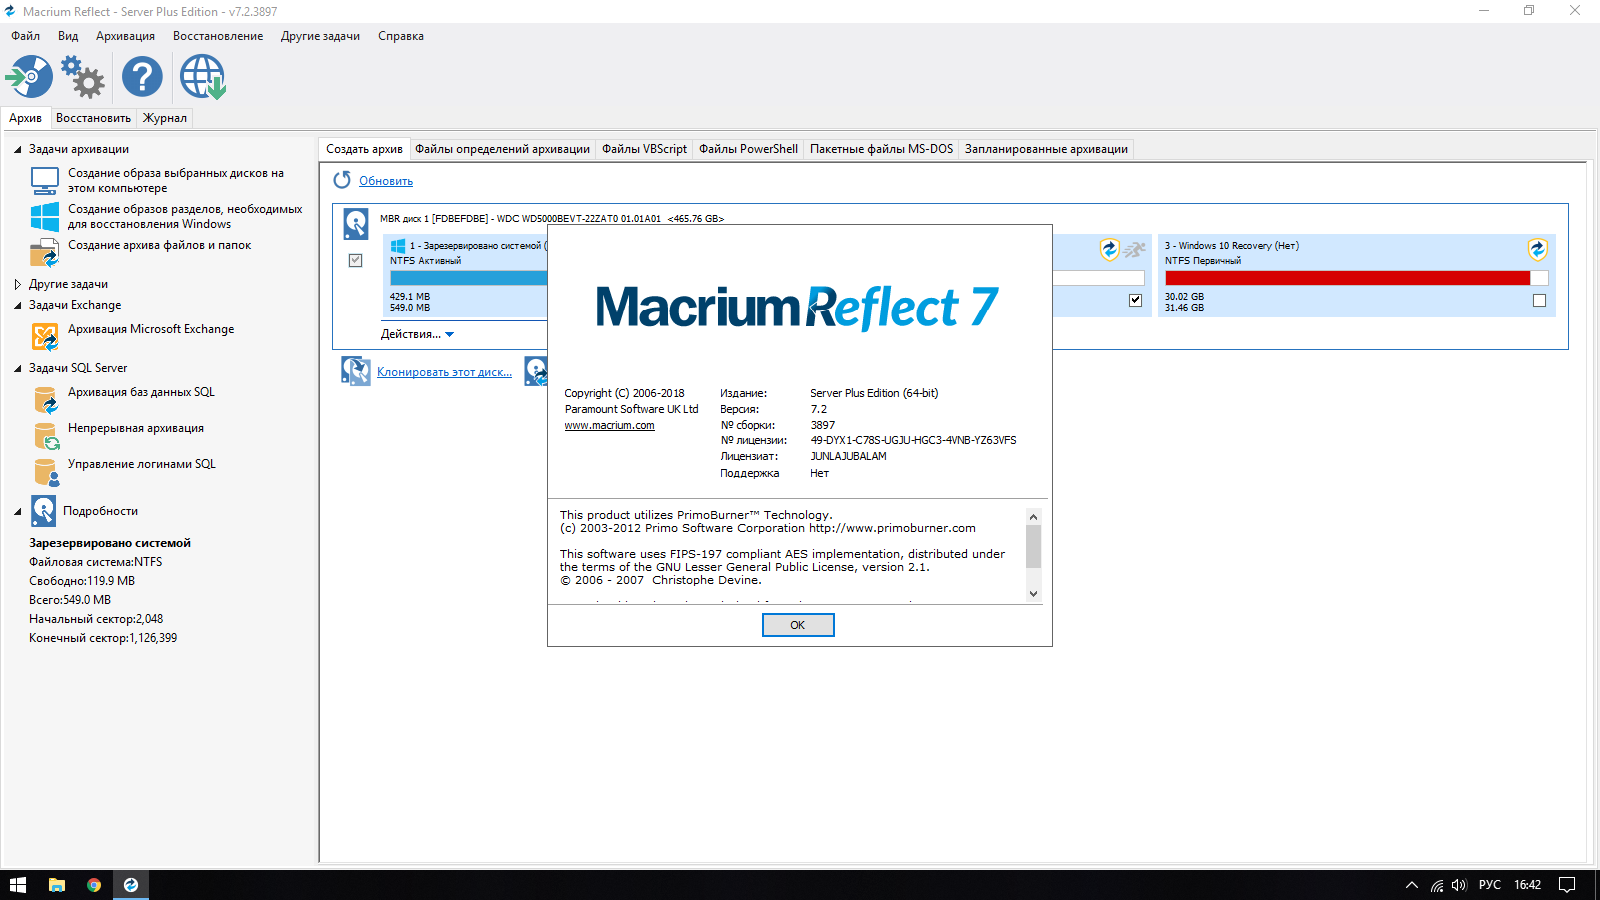Switch to the Журнал tab

pyautogui.click(x=165, y=118)
